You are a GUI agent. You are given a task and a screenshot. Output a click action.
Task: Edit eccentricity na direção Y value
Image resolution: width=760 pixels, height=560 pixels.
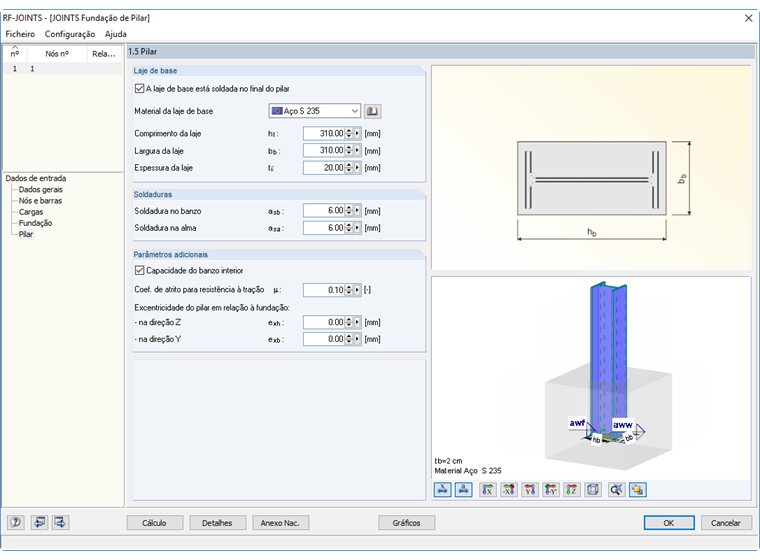(324, 339)
